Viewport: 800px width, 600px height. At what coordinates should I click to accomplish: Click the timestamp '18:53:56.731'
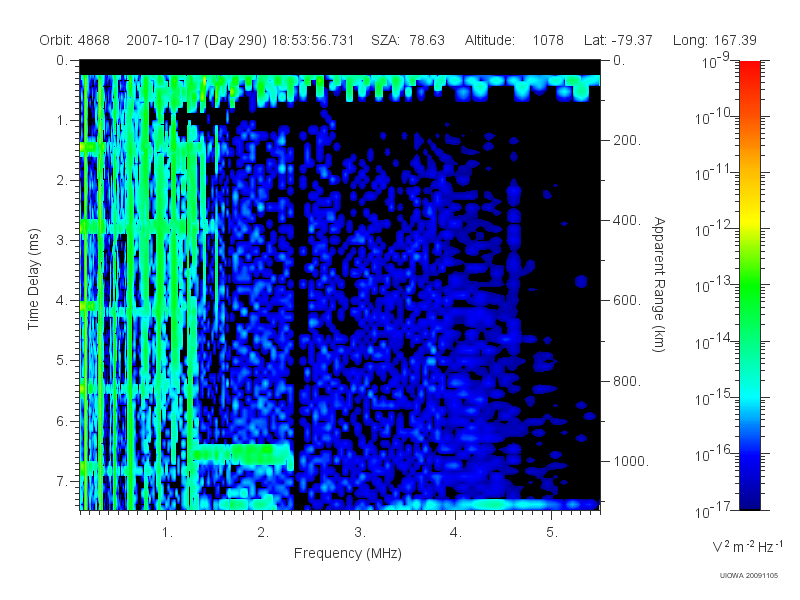pos(313,40)
